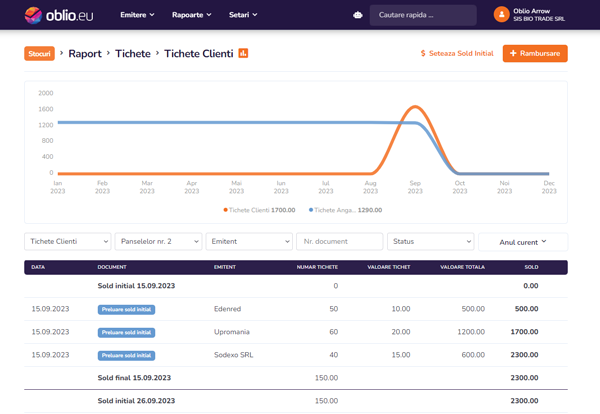600x414 pixels.
Task: Open the Oblio Arrow account name
Action: pyautogui.click(x=532, y=11)
